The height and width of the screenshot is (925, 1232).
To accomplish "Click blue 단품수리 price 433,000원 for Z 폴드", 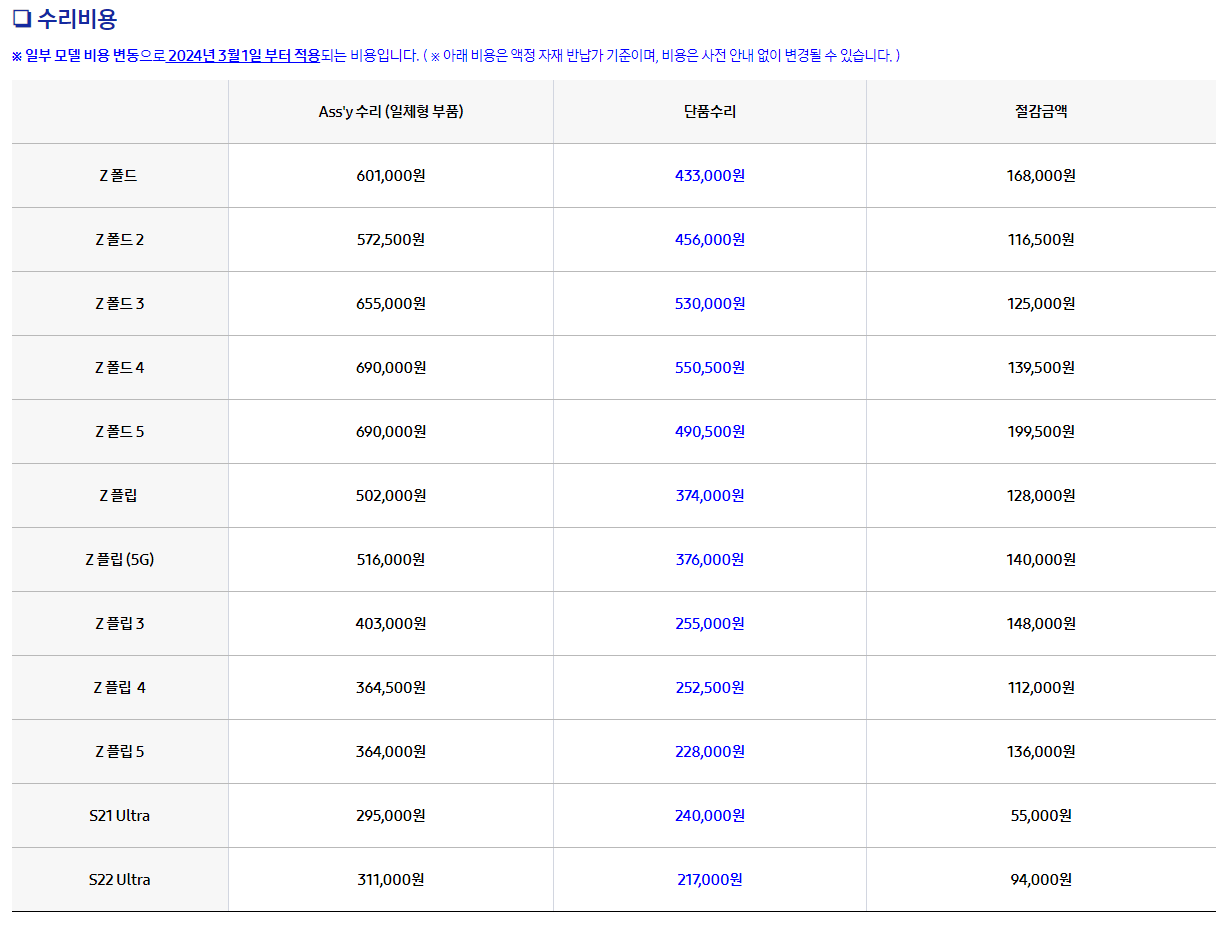I will click(710, 176).
